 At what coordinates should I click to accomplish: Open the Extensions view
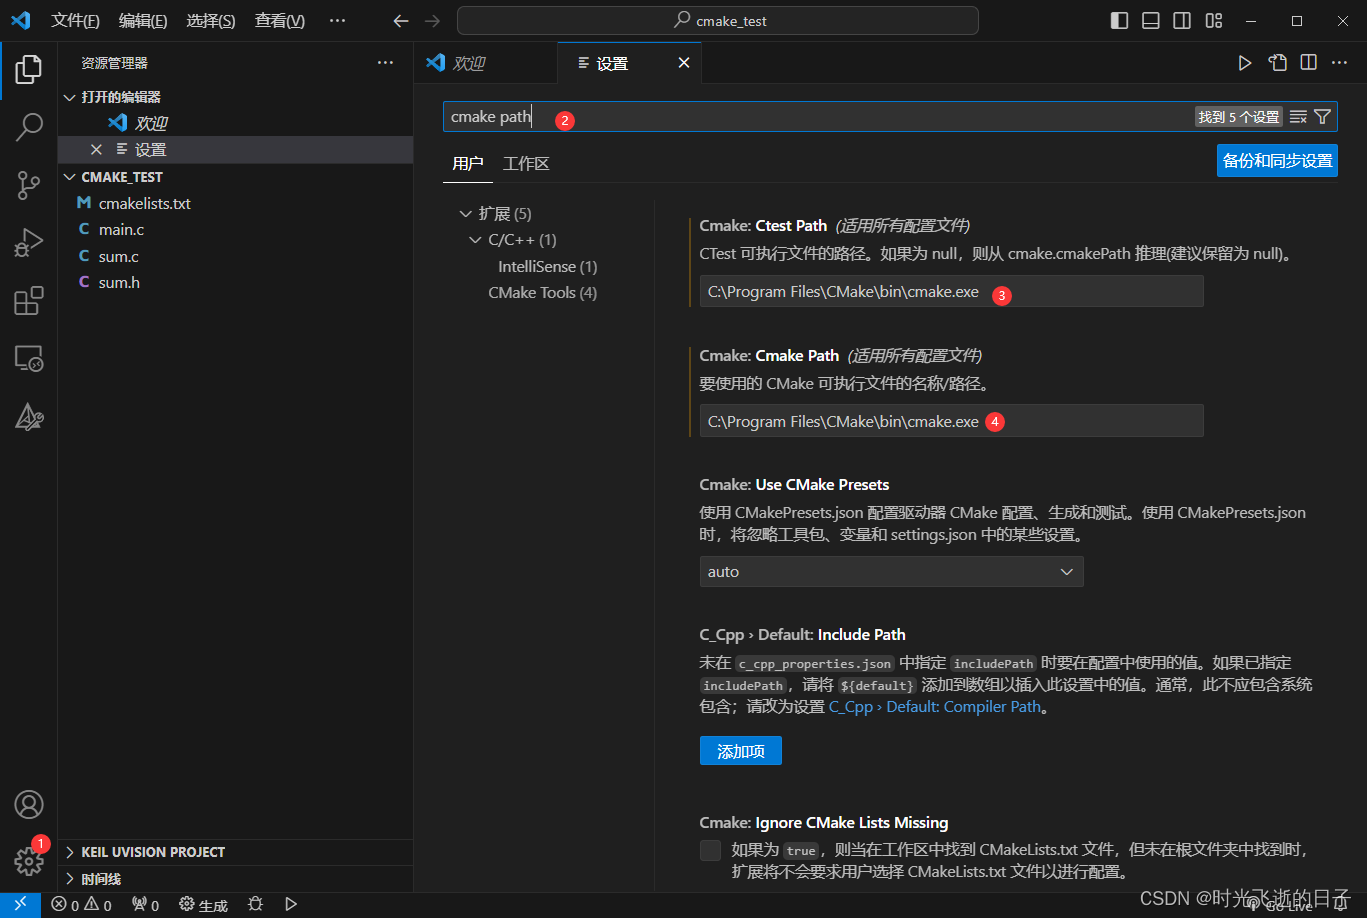[29, 301]
